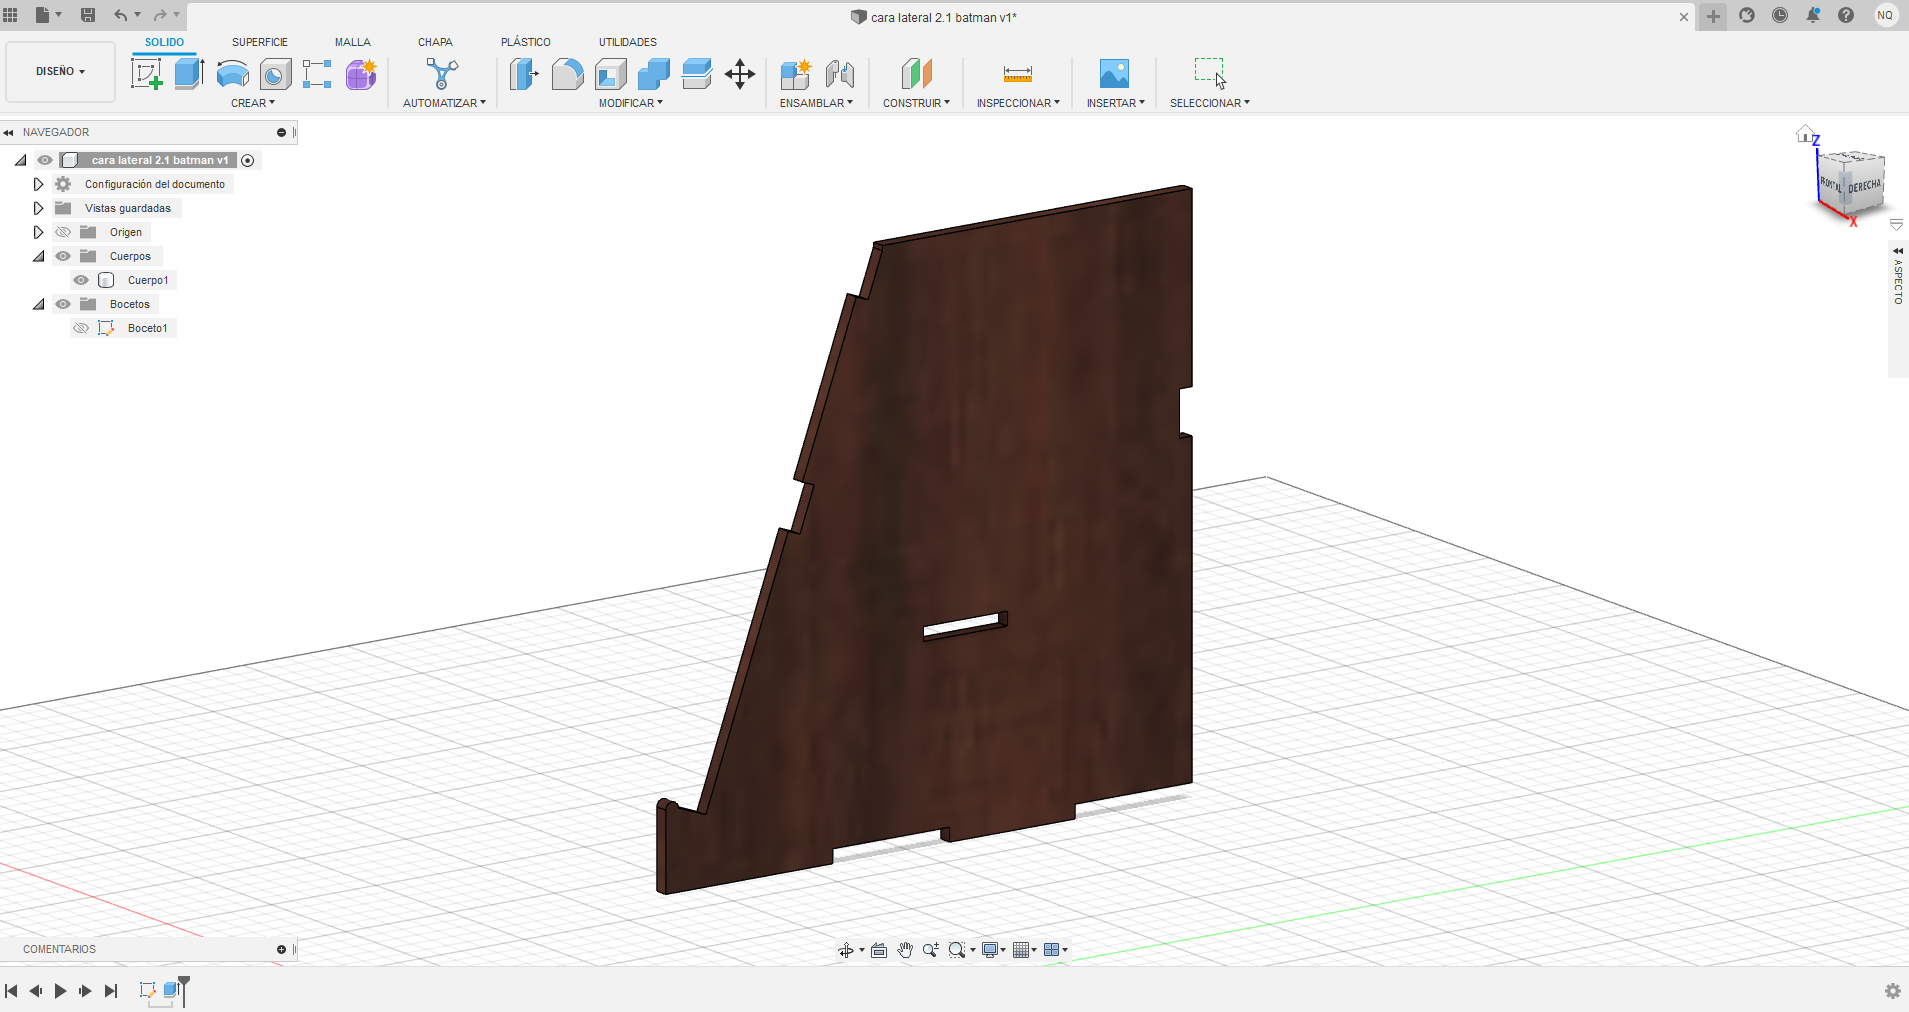Pick the Hole tool icon
1909x1012 pixels.
pos(275,74)
